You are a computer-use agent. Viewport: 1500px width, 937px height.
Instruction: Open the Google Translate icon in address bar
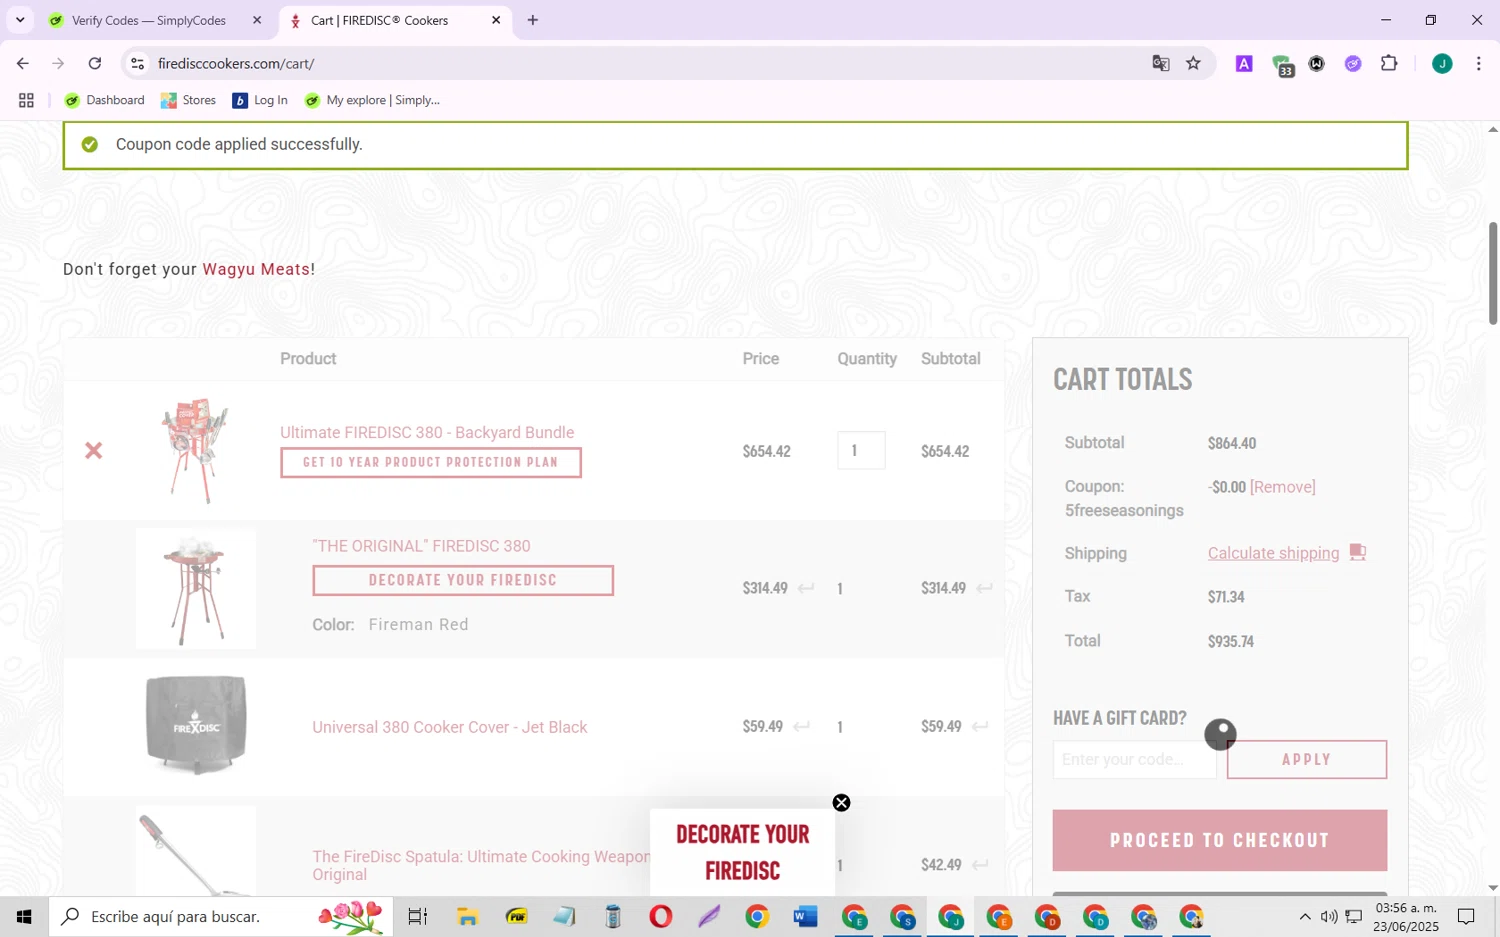pyautogui.click(x=1160, y=63)
